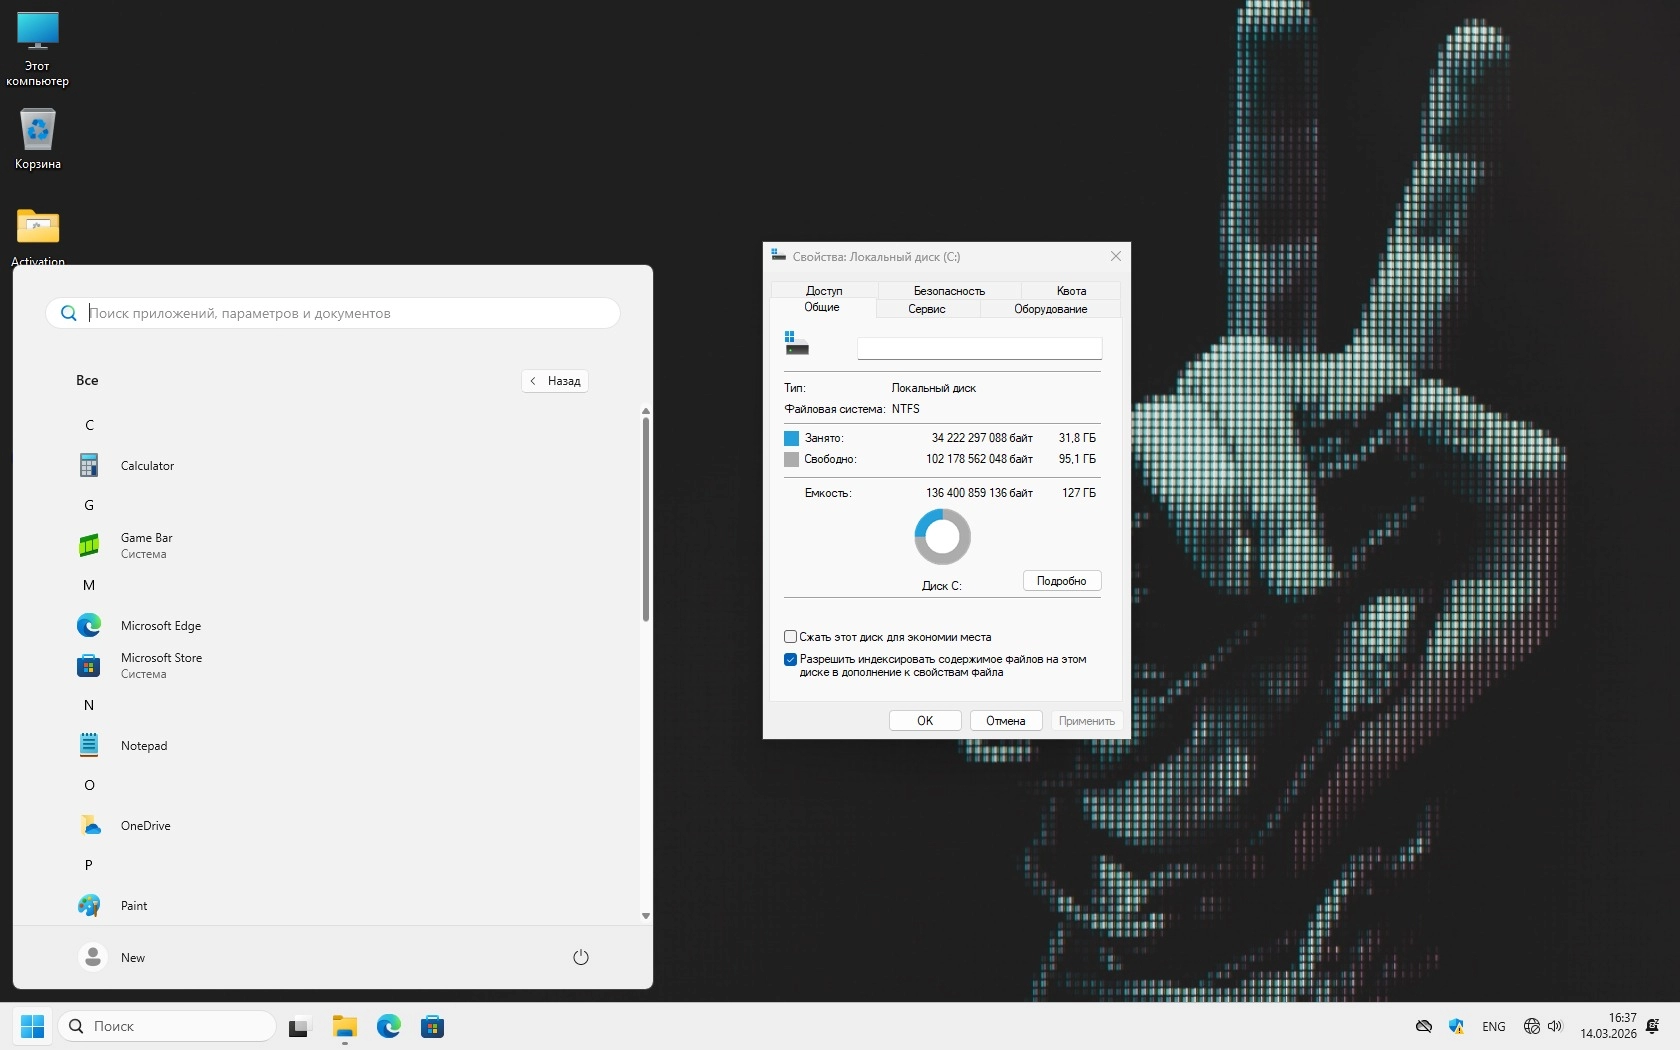Enable compress this disk checkbox
Viewport: 1680px width, 1050px height.
tap(791, 637)
